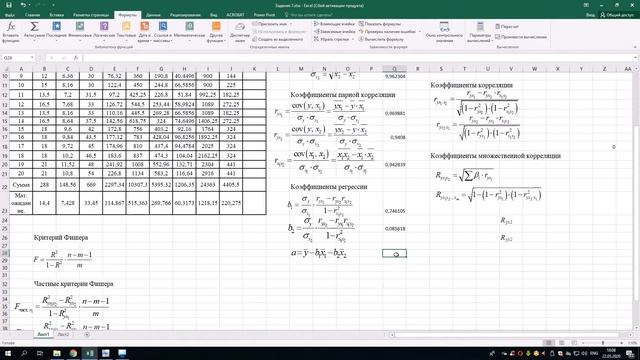Viewport: 640px width, 360px height.
Task: Click Create from Selection
Action: pyautogui.click(x=278, y=39)
